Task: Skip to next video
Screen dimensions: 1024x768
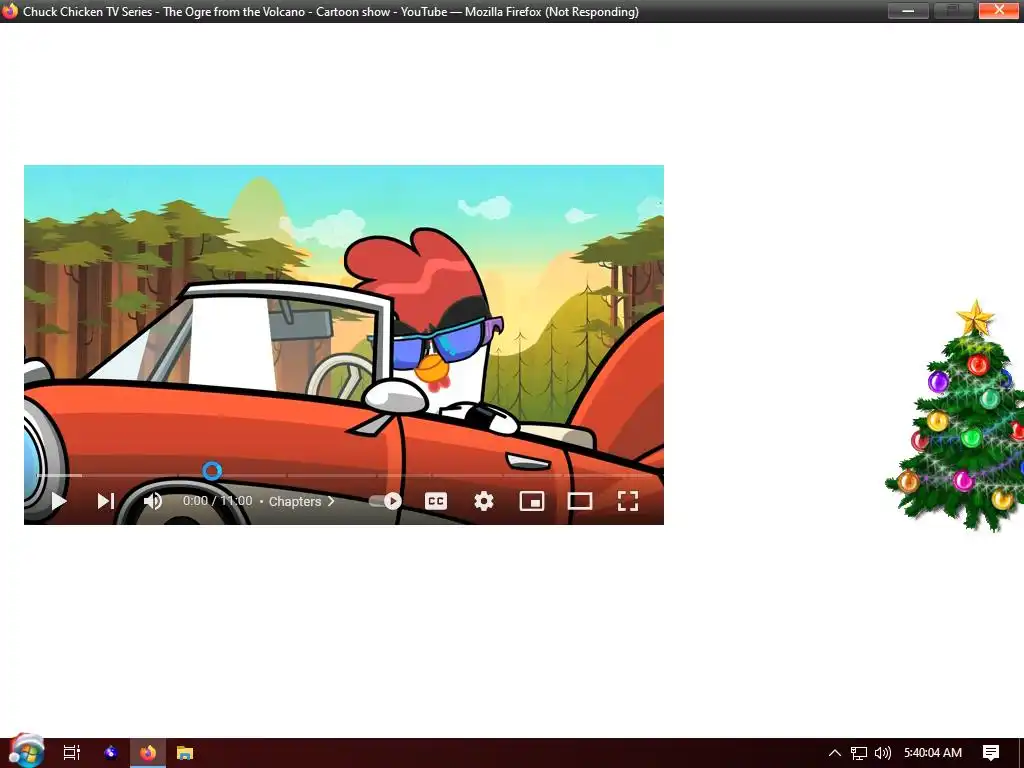Action: tap(106, 501)
